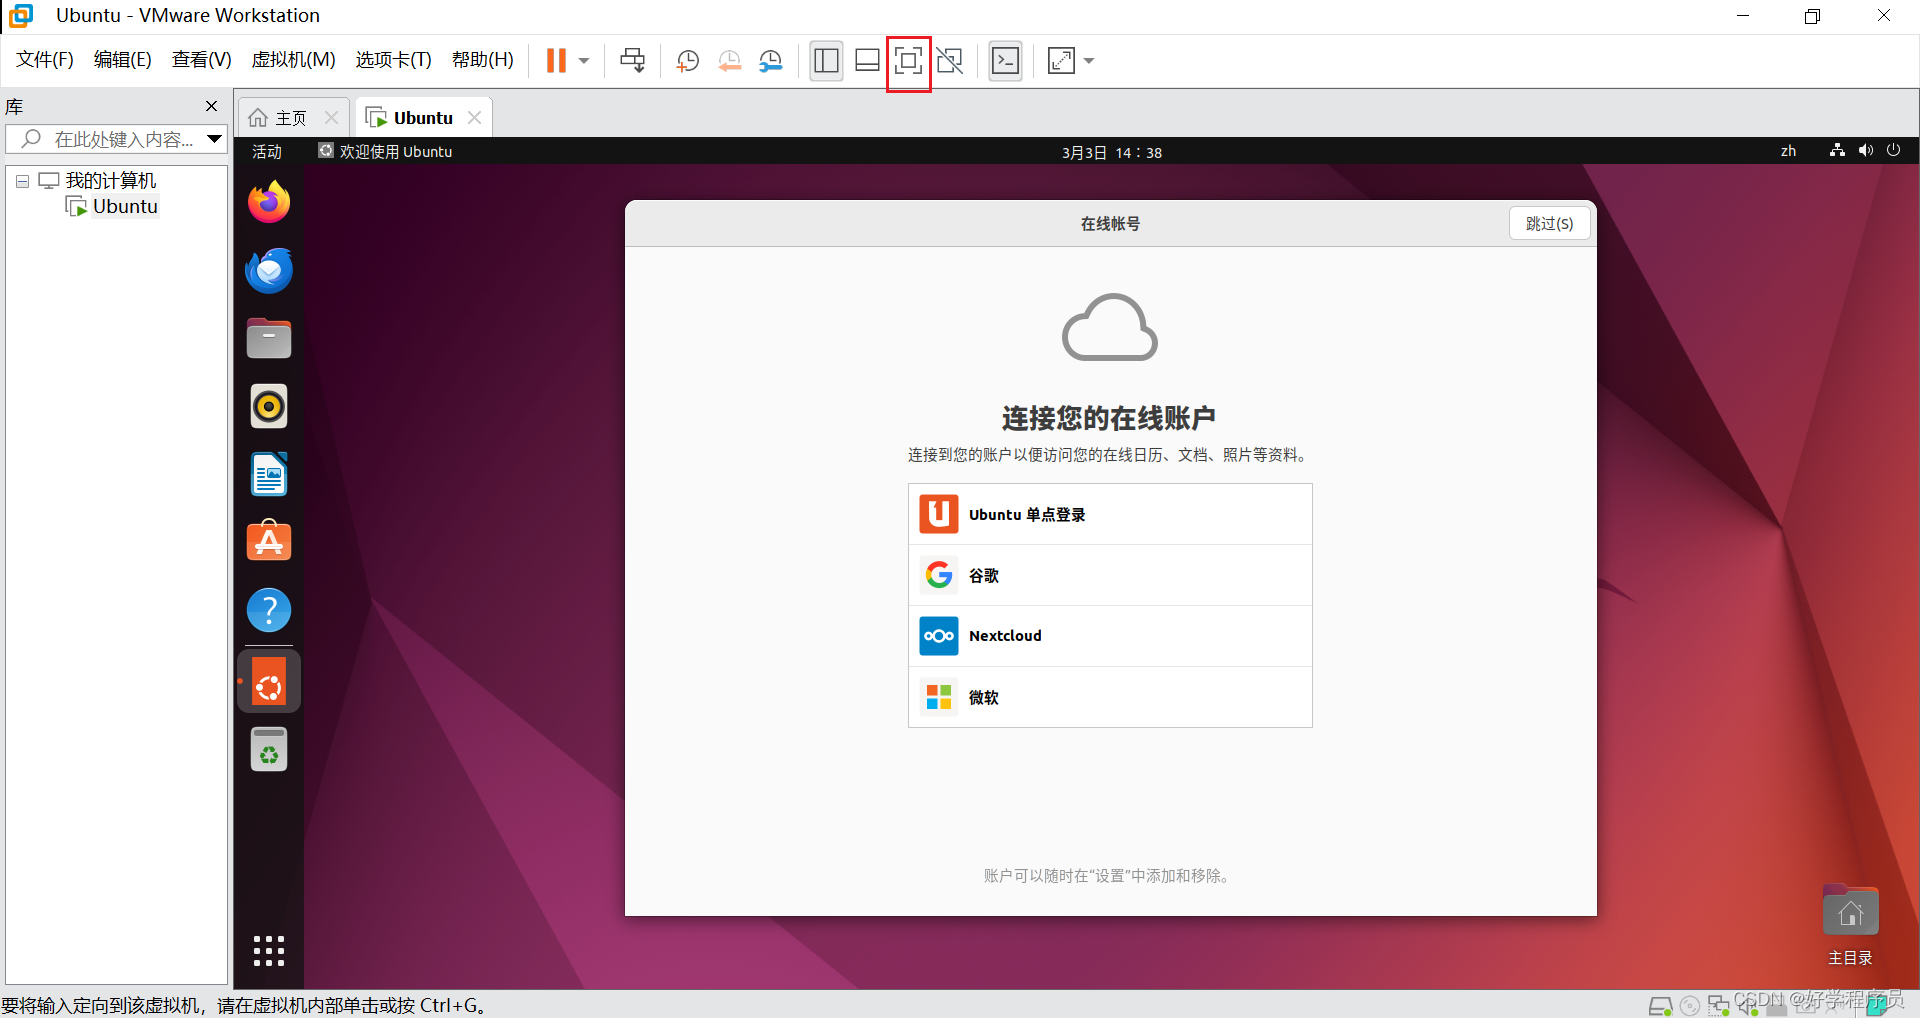Open the 虚拟机(M) menu
The height and width of the screenshot is (1018, 1920).
(293, 60)
